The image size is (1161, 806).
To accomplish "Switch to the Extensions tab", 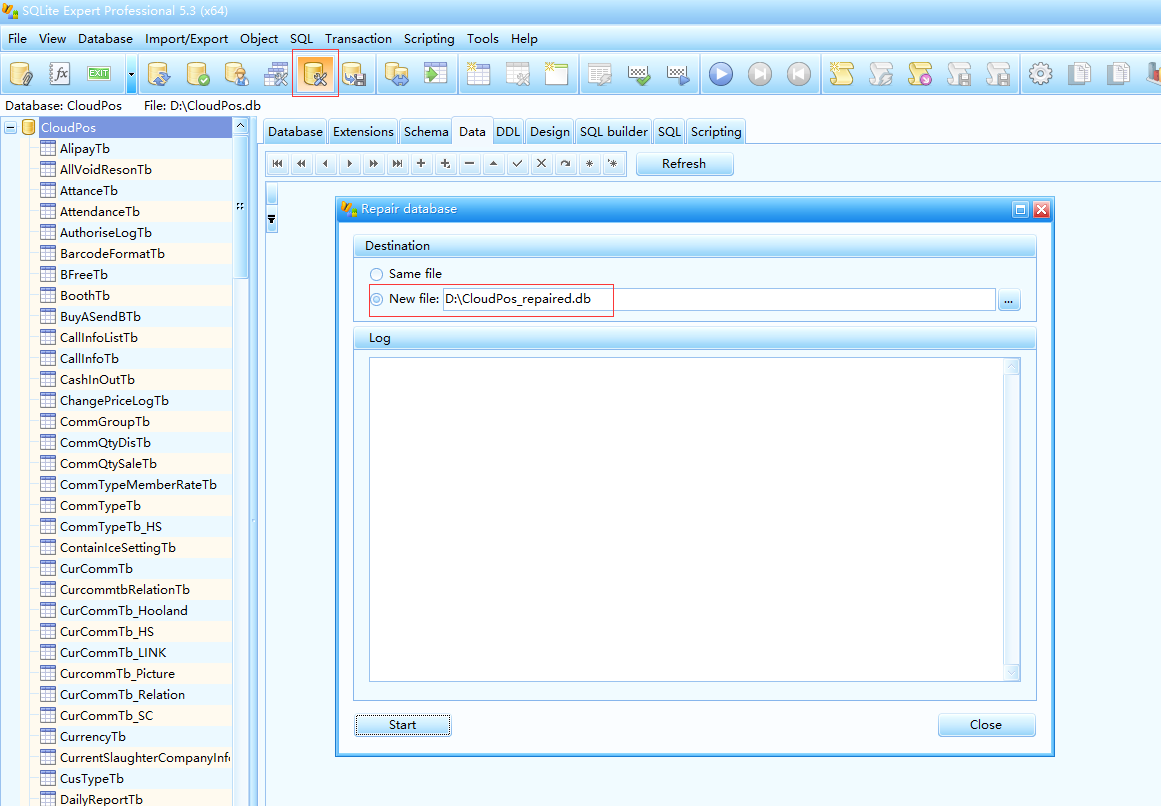I will 364,132.
